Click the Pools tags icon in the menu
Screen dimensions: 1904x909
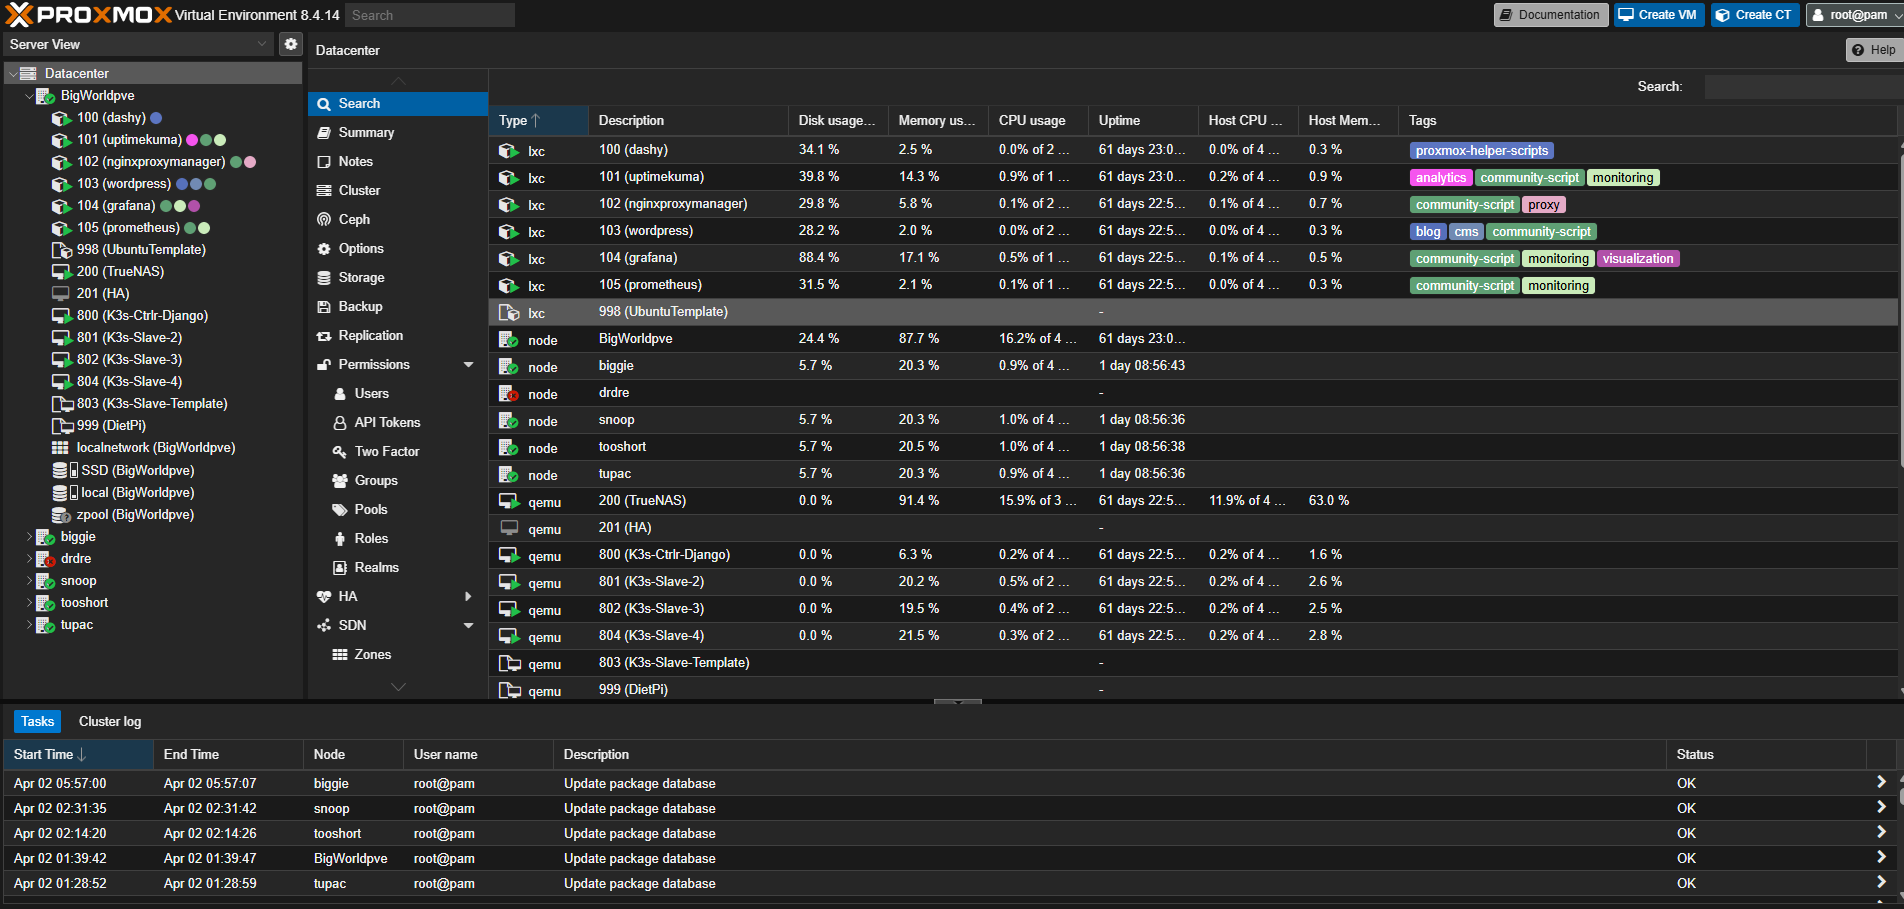(x=340, y=510)
